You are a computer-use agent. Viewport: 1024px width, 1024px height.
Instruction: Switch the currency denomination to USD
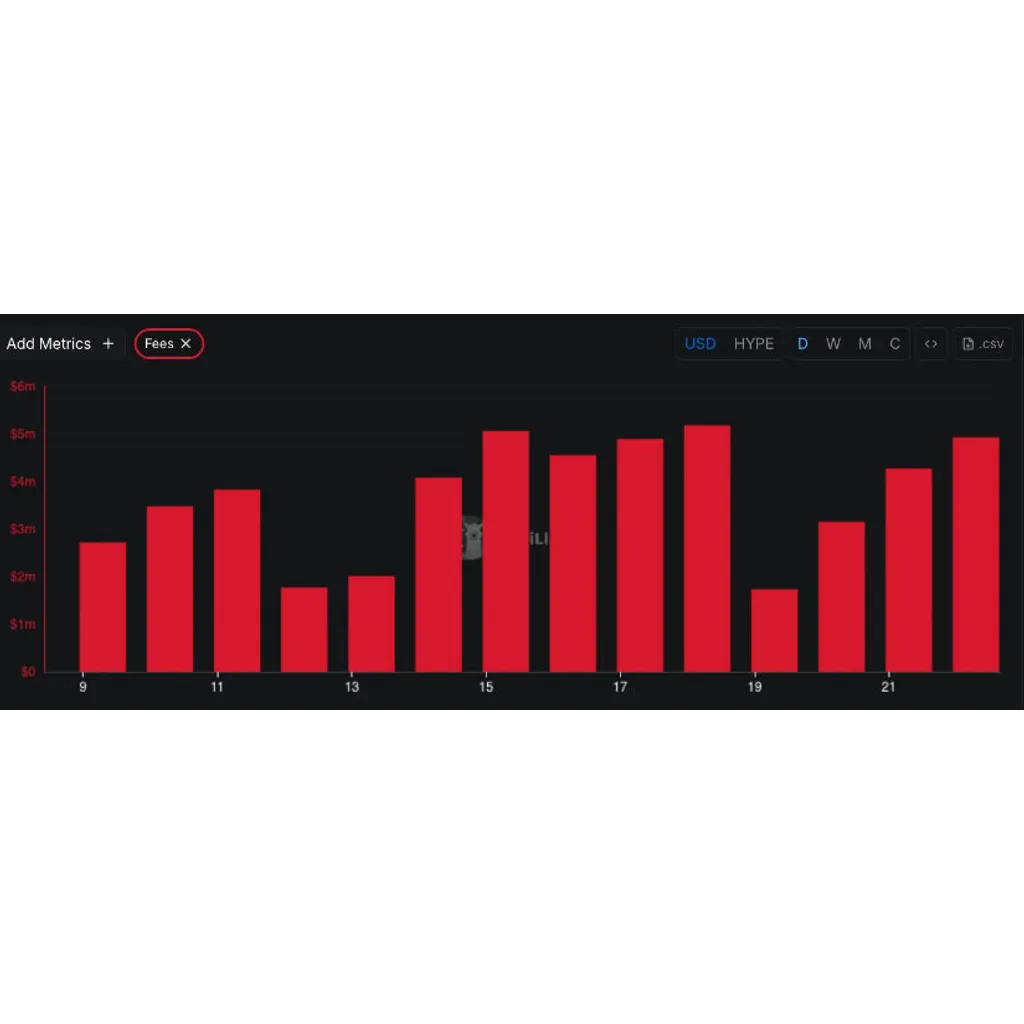click(x=700, y=344)
